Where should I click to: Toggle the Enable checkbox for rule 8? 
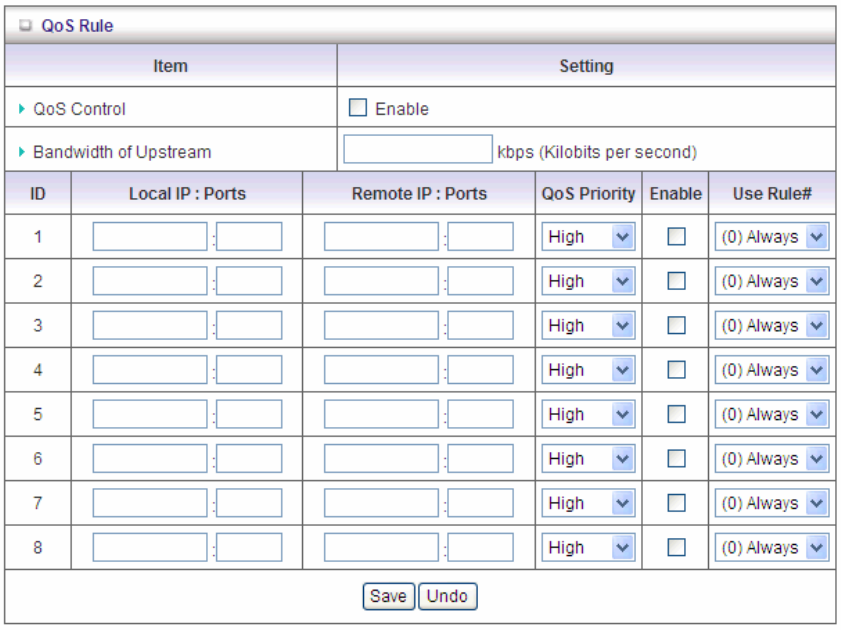pos(676,547)
